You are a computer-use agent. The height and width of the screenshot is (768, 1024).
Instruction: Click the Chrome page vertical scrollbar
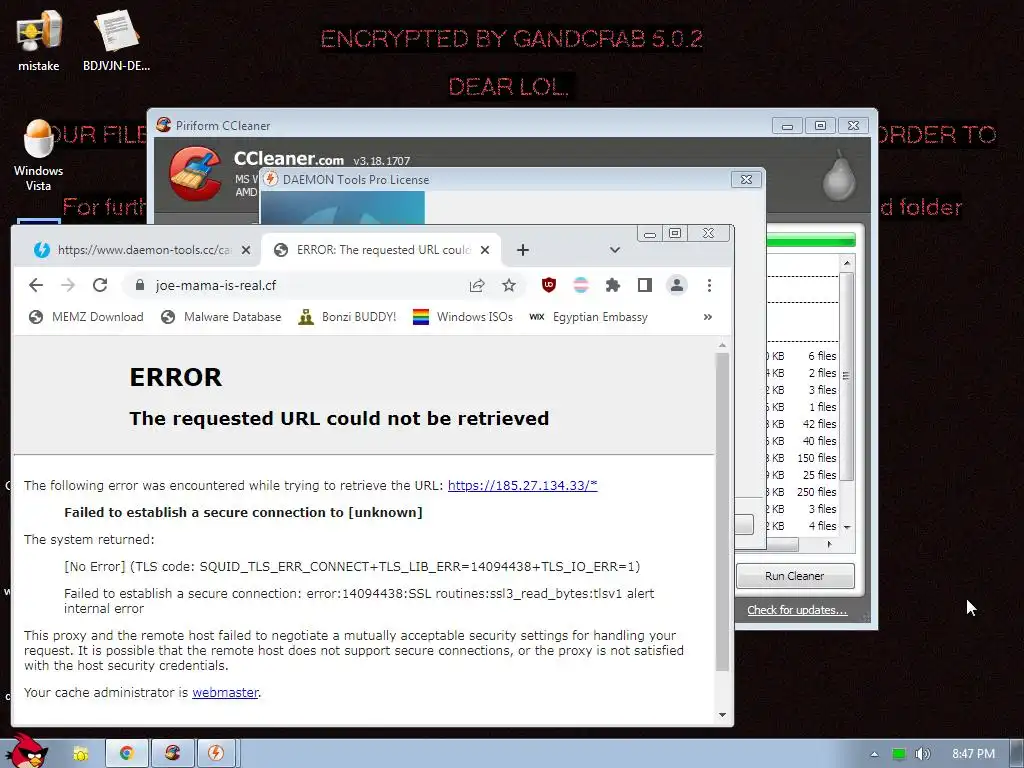[722, 511]
